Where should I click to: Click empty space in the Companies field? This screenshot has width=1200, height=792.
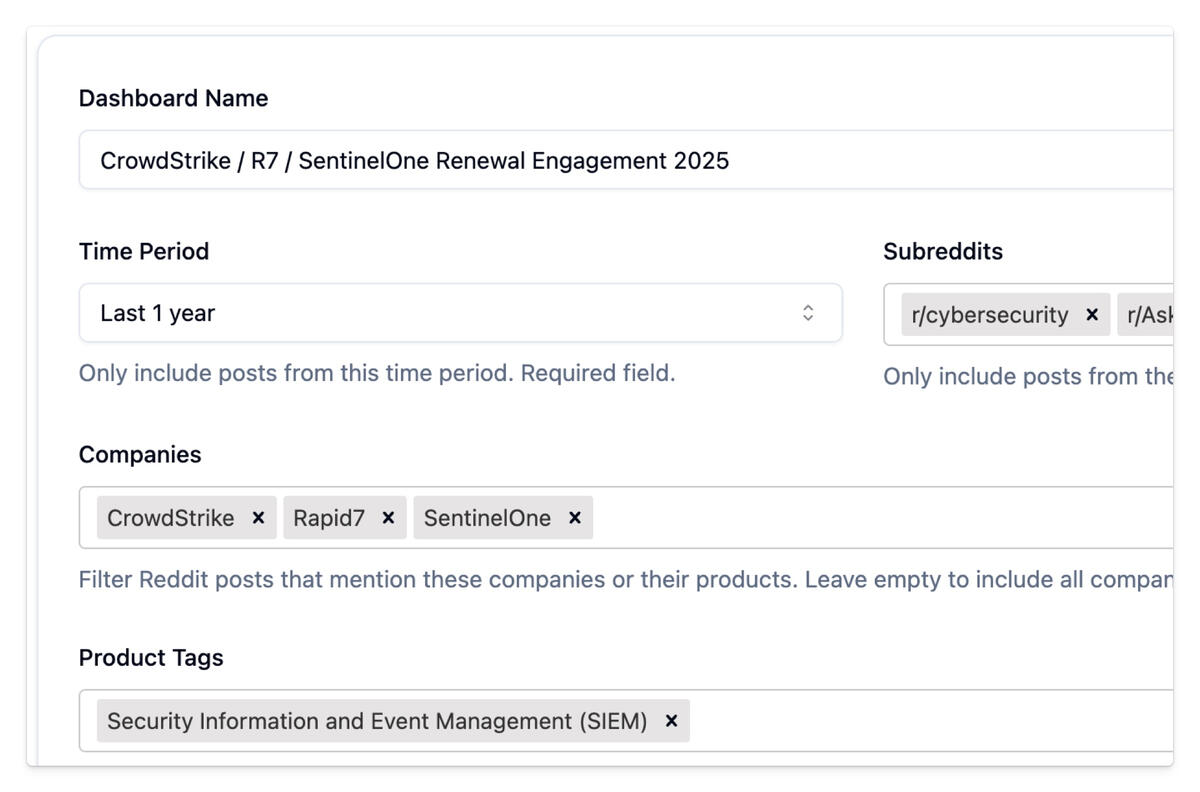click(x=880, y=518)
